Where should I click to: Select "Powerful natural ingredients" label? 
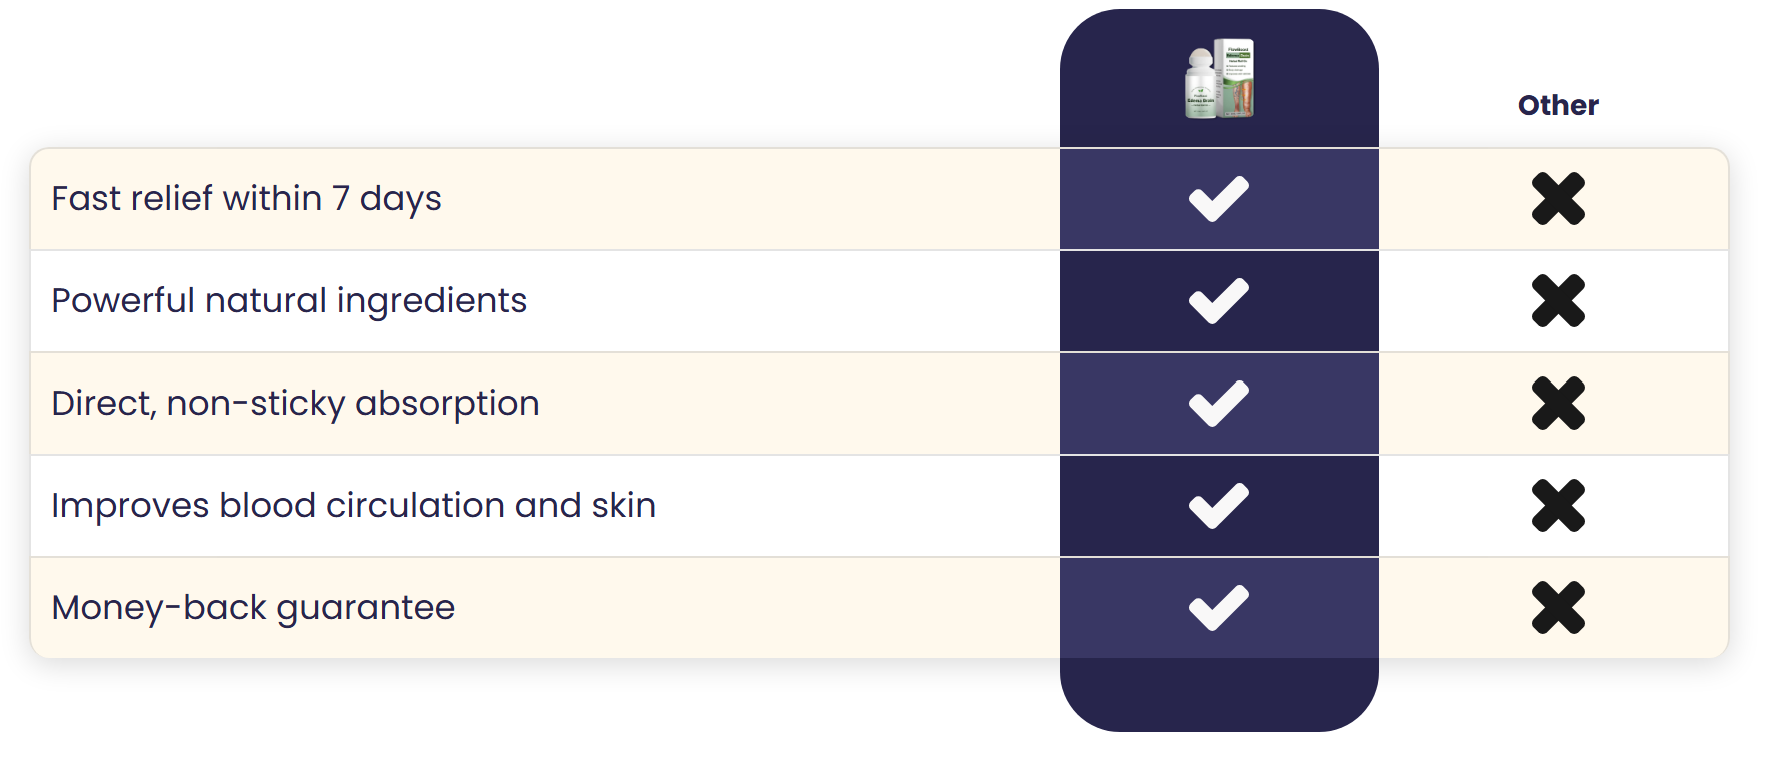point(289,300)
